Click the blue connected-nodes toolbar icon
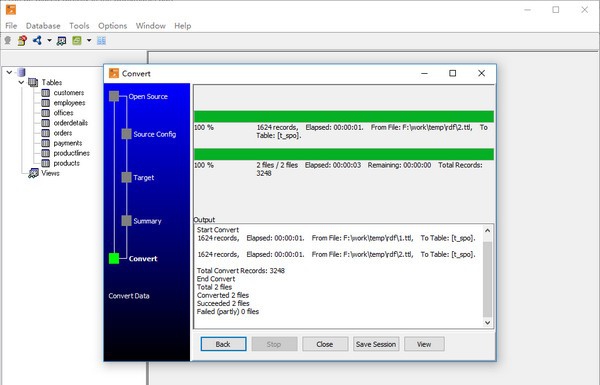This screenshot has width=600, height=385. [x=37, y=40]
